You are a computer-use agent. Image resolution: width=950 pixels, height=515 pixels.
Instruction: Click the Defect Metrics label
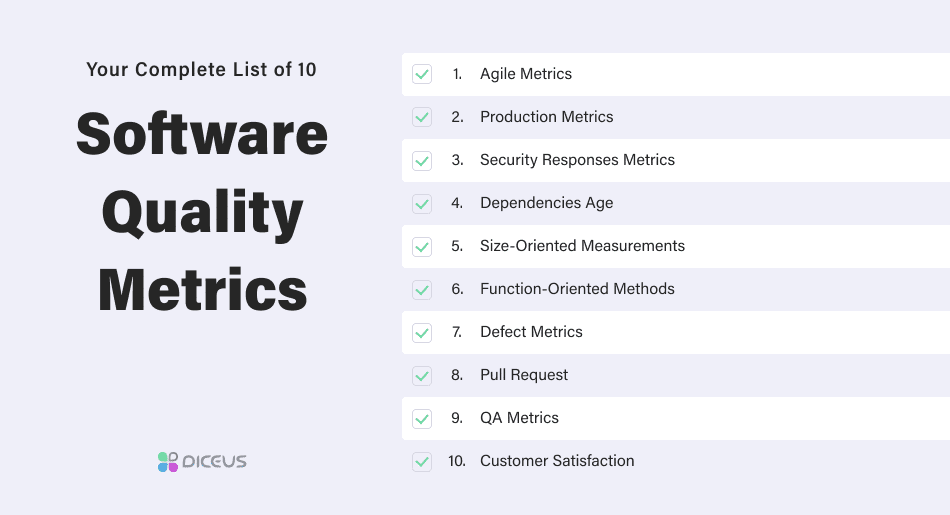point(531,332)
